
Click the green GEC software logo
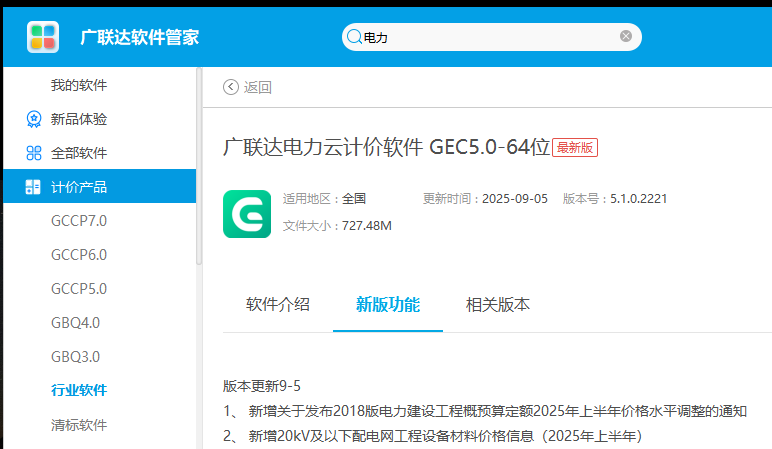coord(247,214)
